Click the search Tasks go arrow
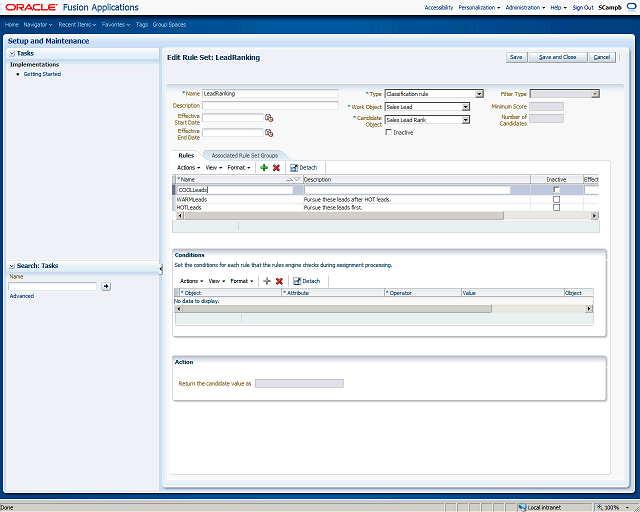The height and width of the screenshot is (512, 640). click(x=106, y=286)
